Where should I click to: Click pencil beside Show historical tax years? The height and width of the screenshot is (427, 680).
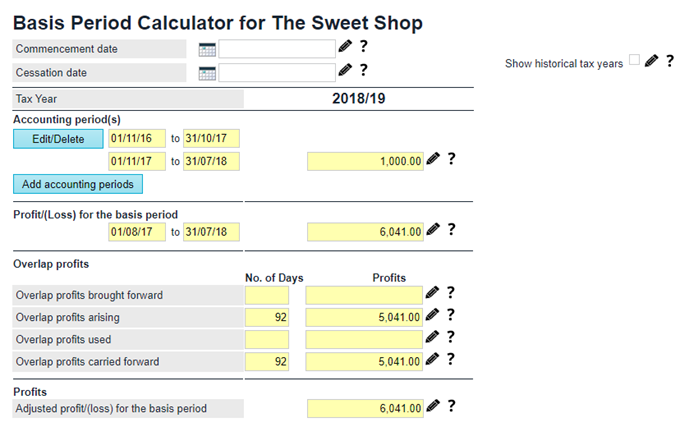[651, 61]
